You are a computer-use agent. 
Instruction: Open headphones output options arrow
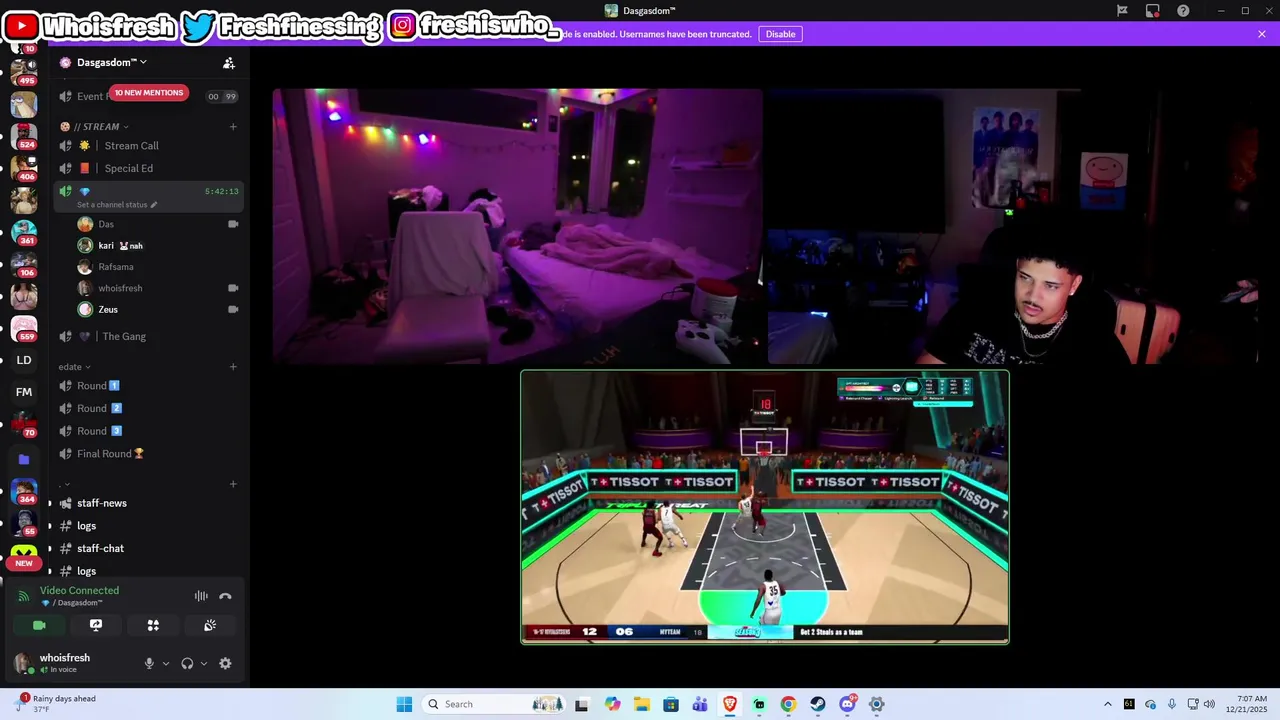pos(204,663)
